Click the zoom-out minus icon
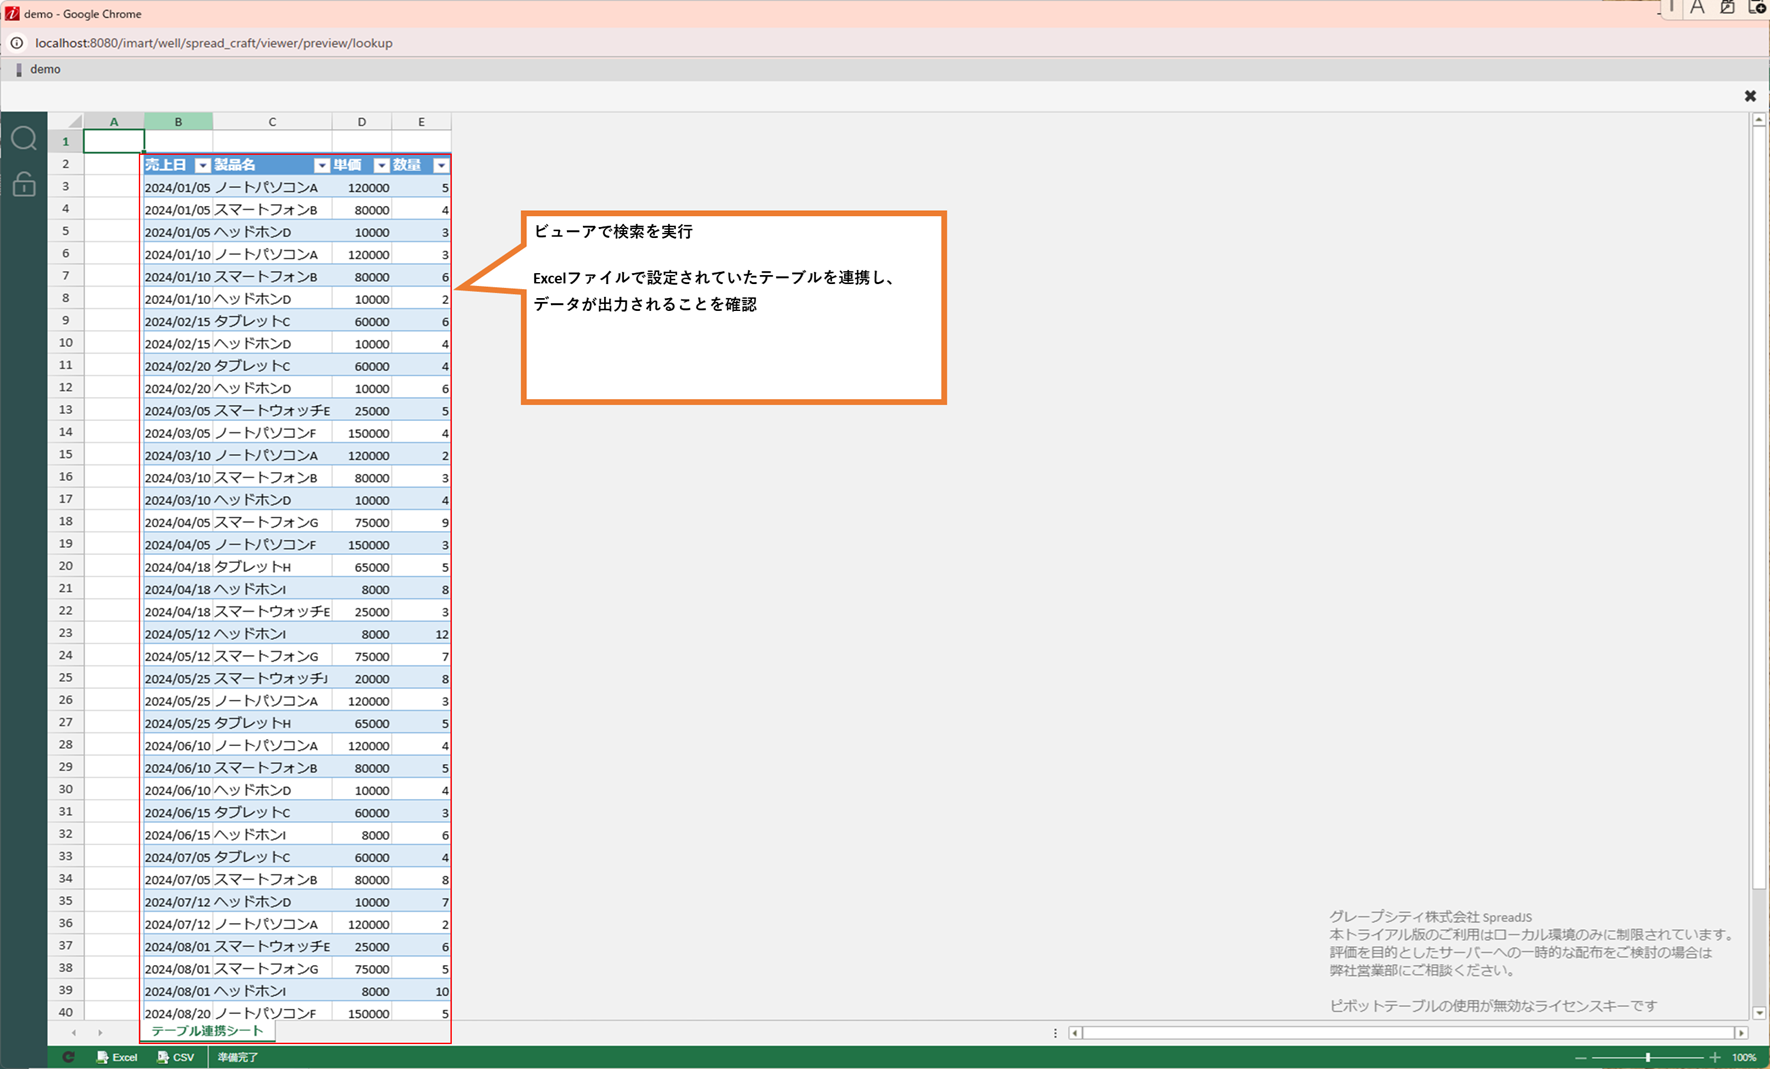 1580,1057
